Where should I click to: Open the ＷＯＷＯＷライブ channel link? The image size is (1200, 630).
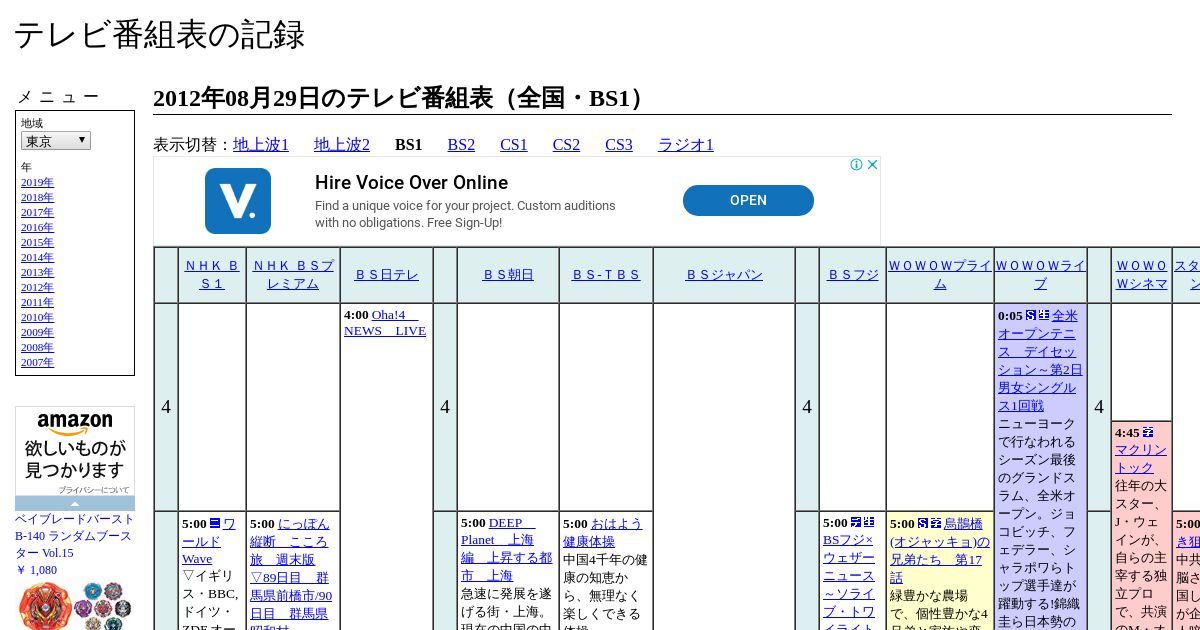pos(1041,275)
